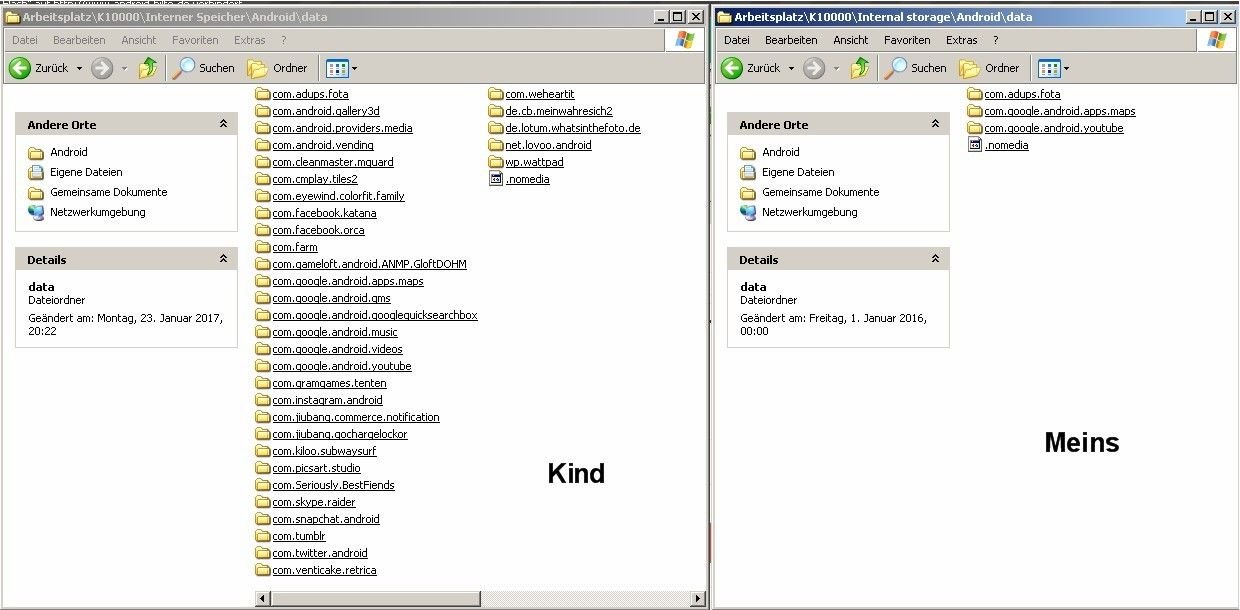1240x610 pixels.
Task: Open Zurück history dropdown in Meins window
Action: point(791,68)
